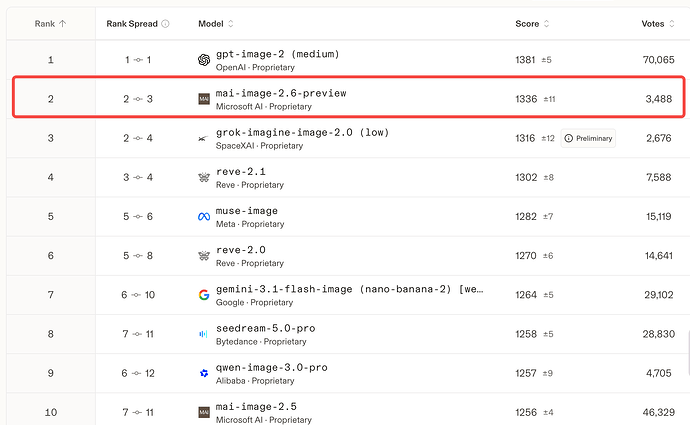Open the reve-2.1 model link
The width and height of the screenshot is (690, 425).
(x=241, y=172)
